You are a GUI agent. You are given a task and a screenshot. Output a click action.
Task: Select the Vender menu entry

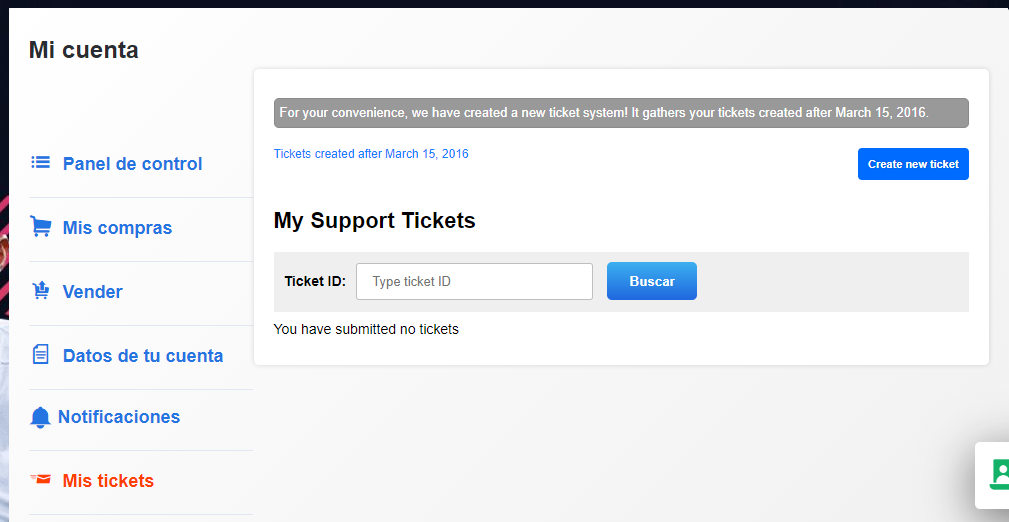93,292
